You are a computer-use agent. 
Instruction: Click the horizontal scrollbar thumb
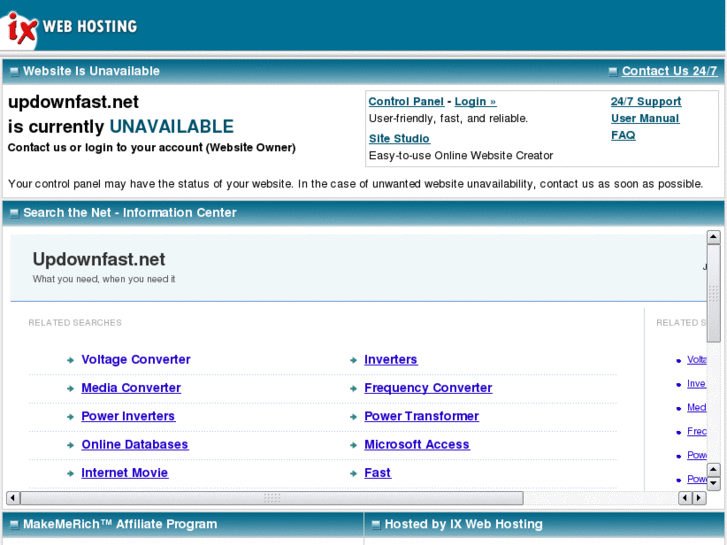pyautogui.click(x=272, y=498)
